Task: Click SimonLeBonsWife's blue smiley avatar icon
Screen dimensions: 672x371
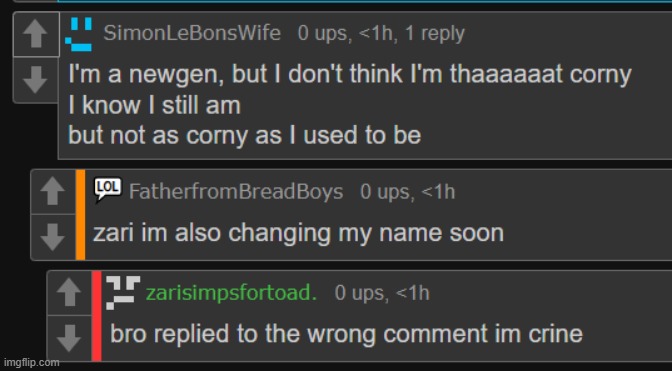Action: pos(79,34)
